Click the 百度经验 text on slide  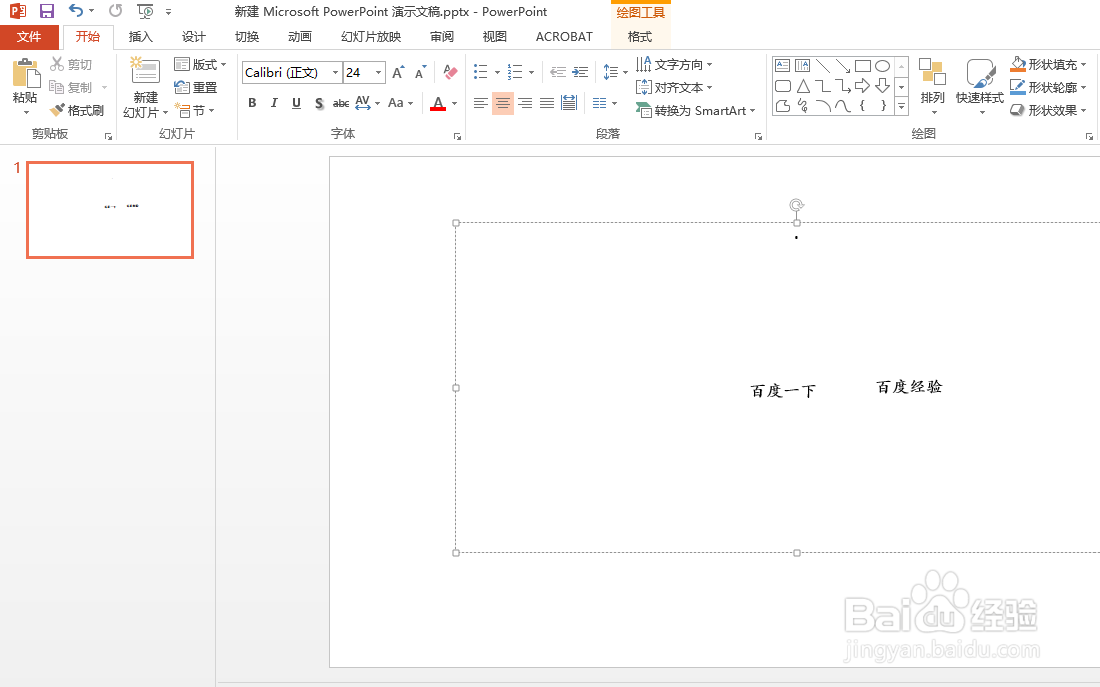point(909,387)
